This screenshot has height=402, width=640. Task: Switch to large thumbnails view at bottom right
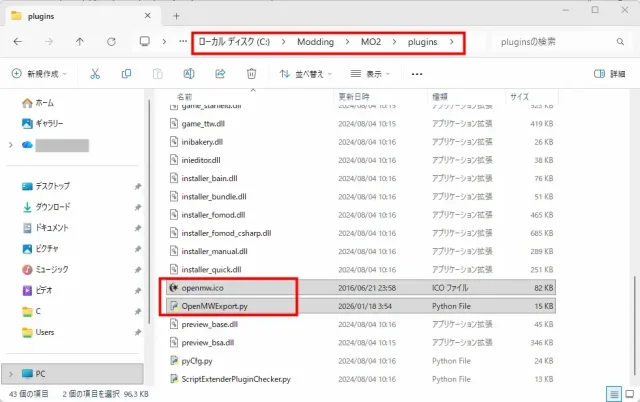pos(630,394)
